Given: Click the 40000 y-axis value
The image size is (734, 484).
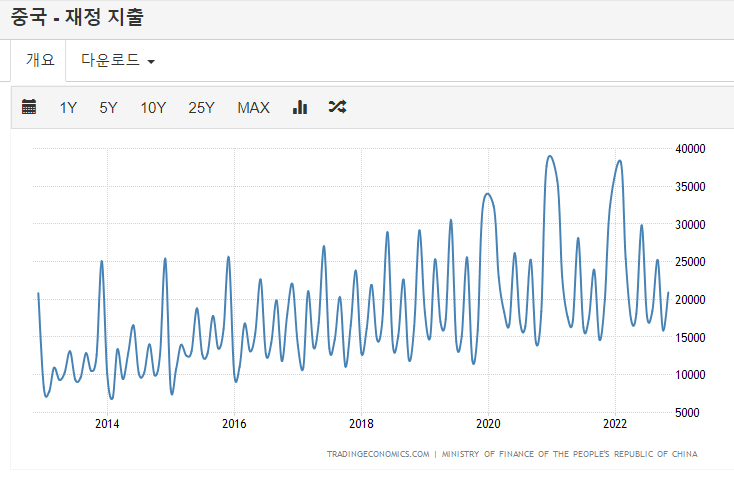Looking at the screenshot, I should coord(690,149).
